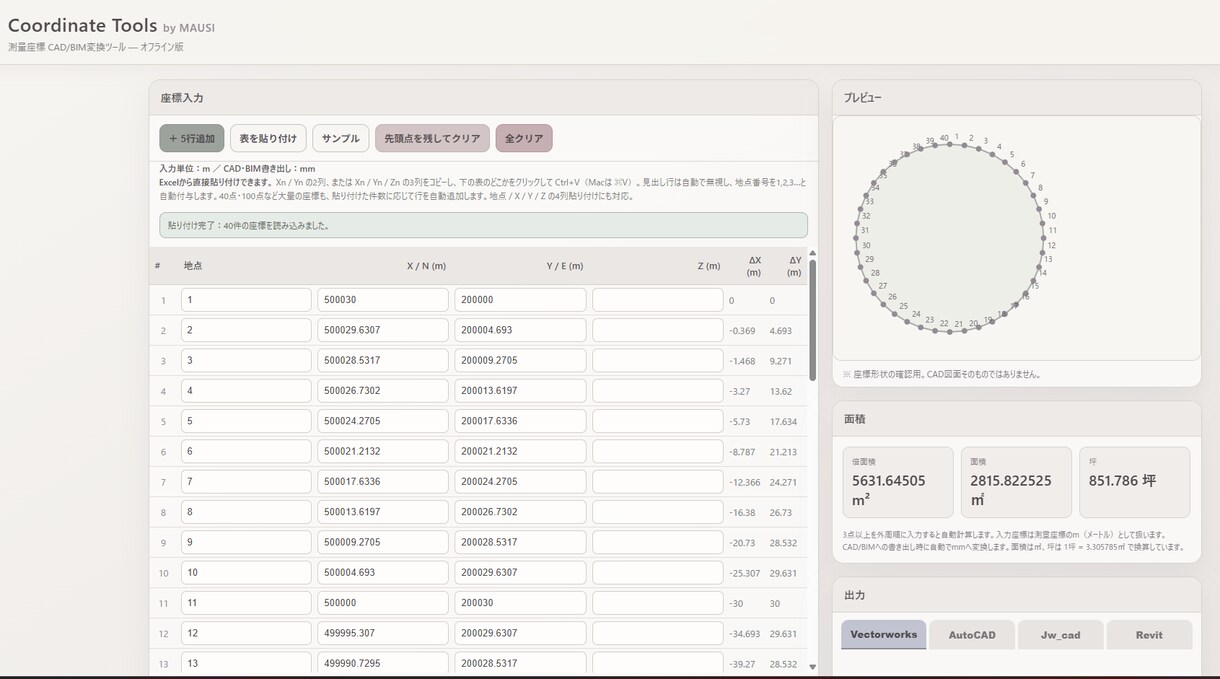Edit Y/E field containing 200013.6197
Screen dimensions: 1220x679
coord(520,391)
